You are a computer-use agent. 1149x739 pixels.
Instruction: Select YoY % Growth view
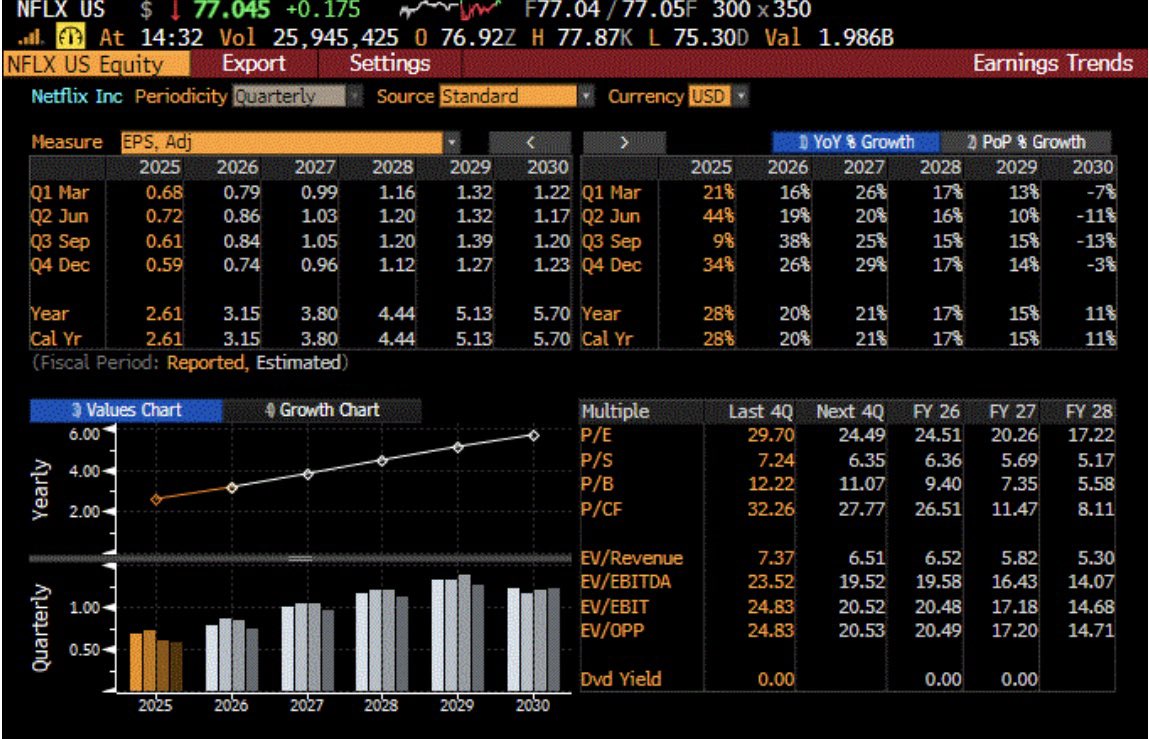(856, 142)
